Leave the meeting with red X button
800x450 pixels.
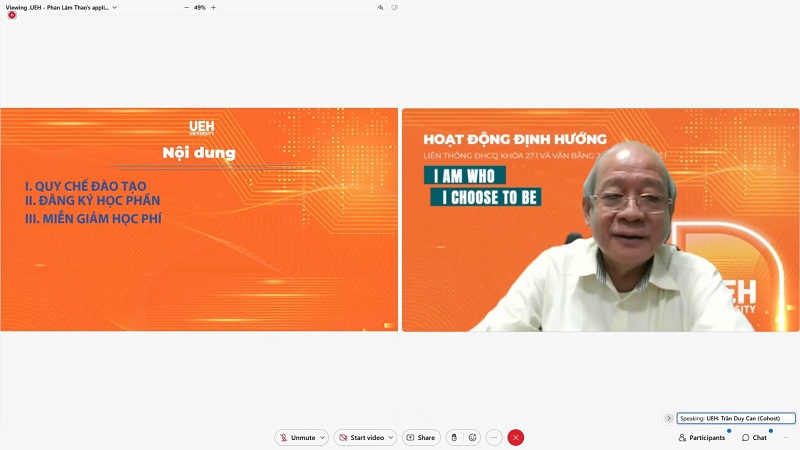tap(516, 437)
